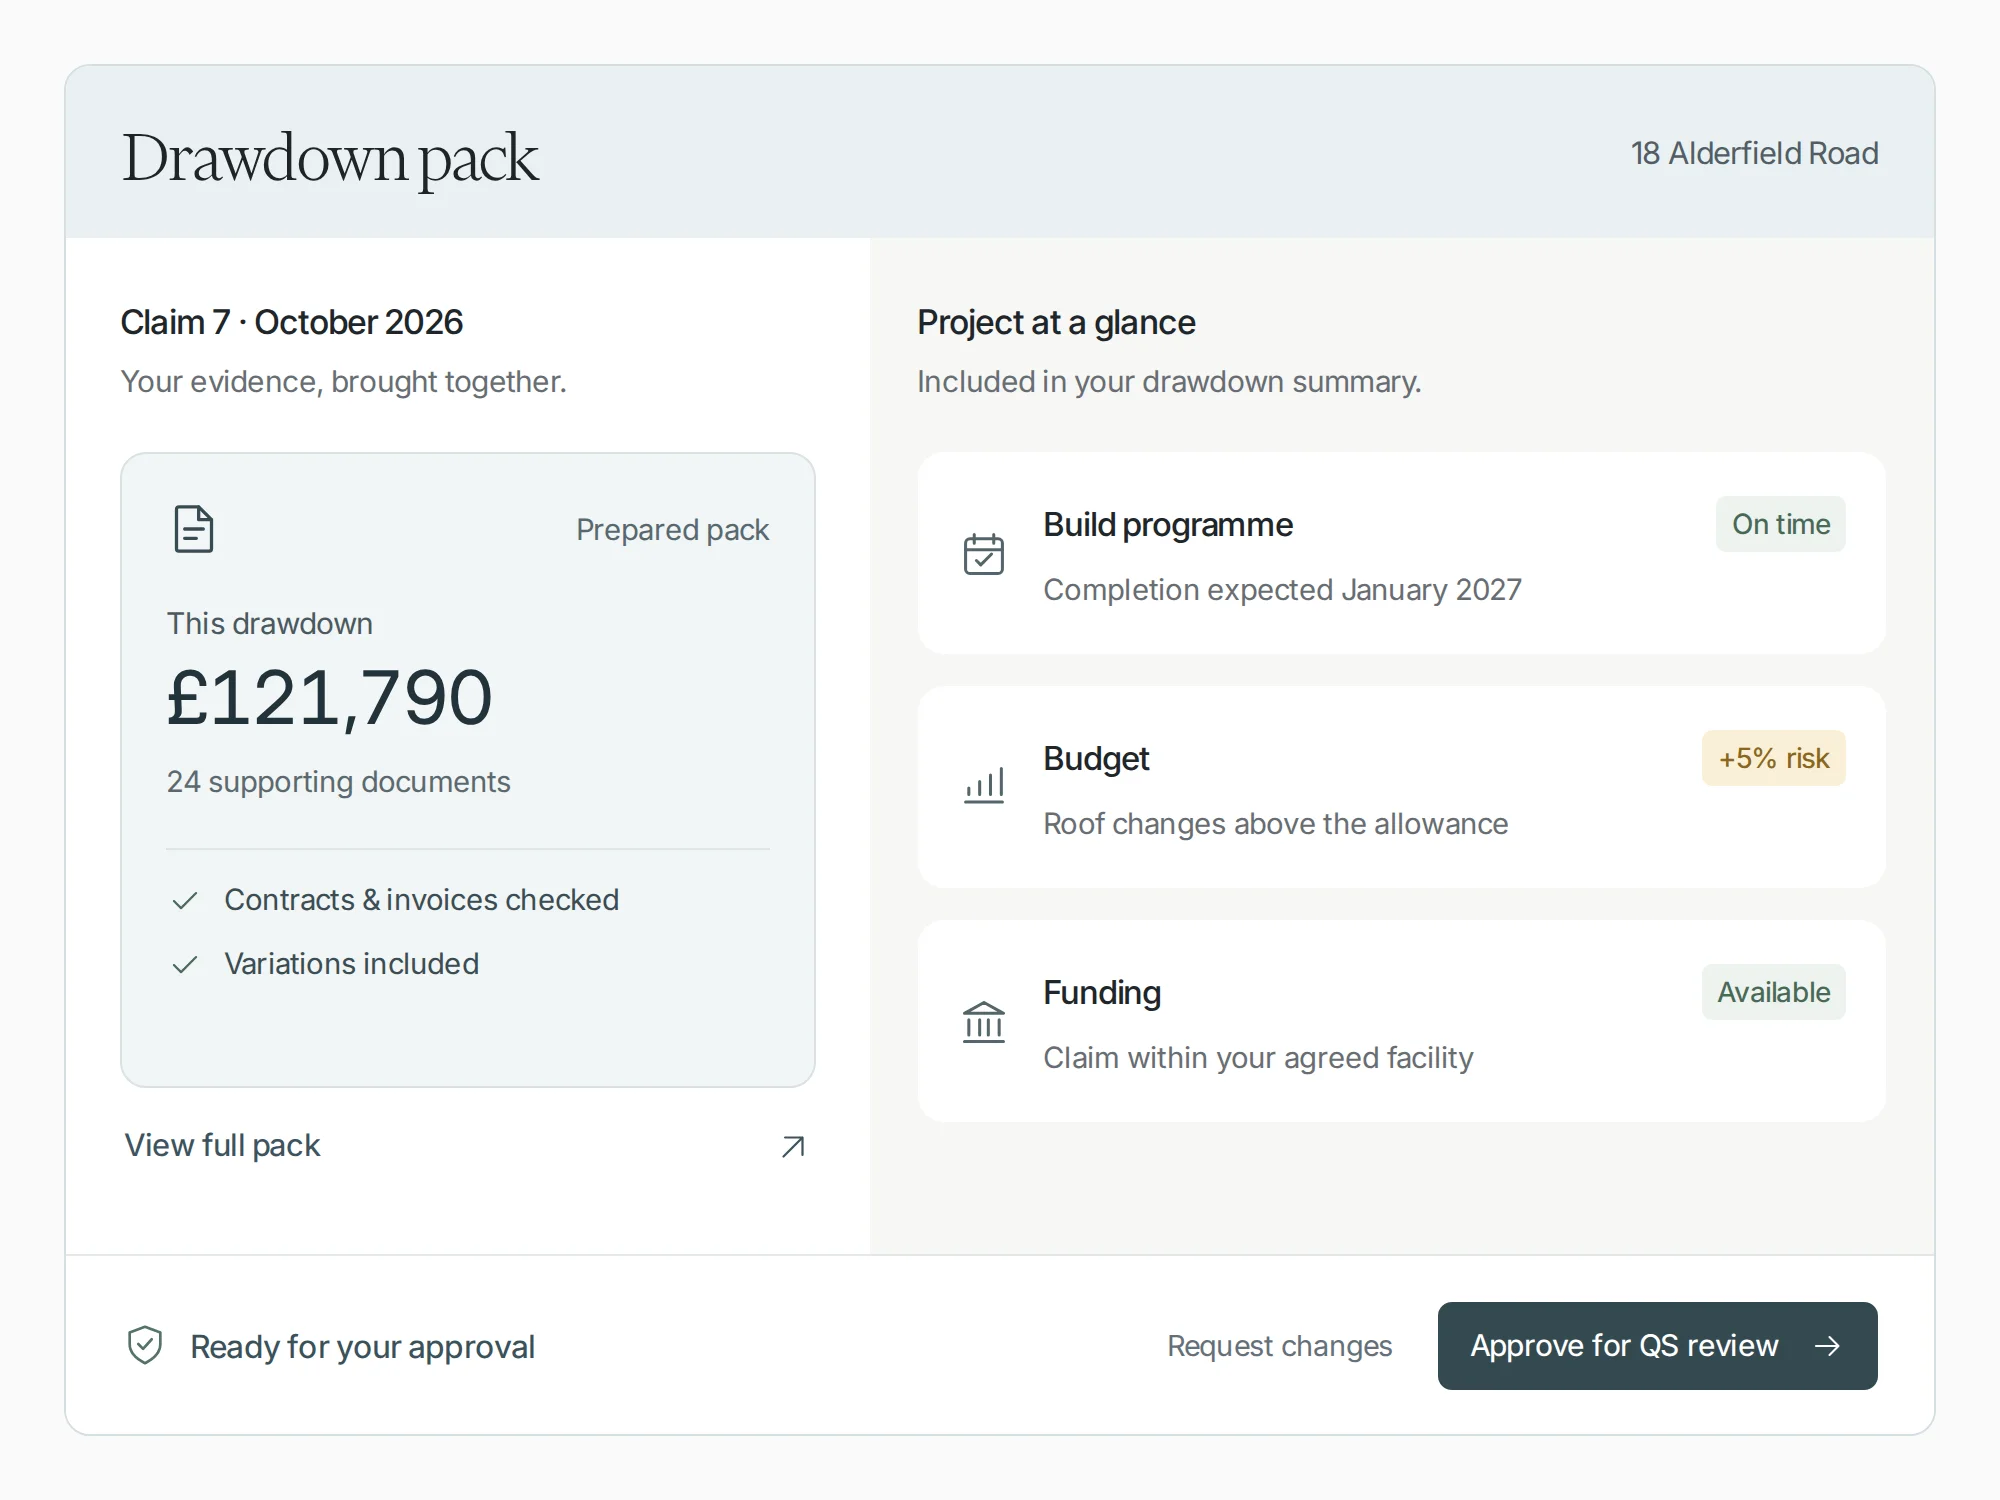The image size is (2000, 1500).
Task: Click the bar chart icon beside Budget
Action: tap(984, 786)
